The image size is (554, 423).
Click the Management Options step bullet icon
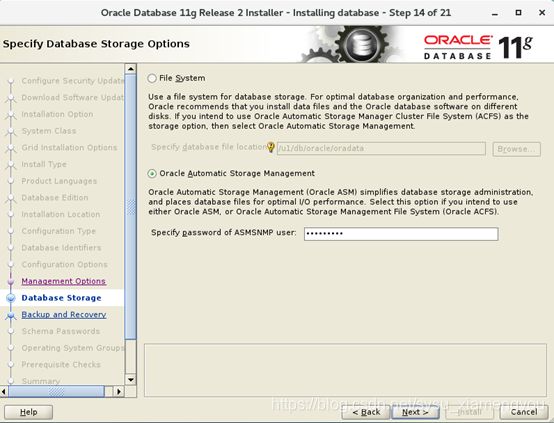[x=11, y=281]
